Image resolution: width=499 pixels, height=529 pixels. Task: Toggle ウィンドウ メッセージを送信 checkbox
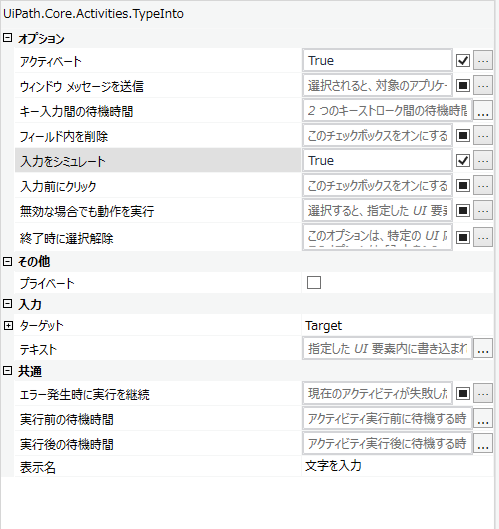[x=463, y=86]
